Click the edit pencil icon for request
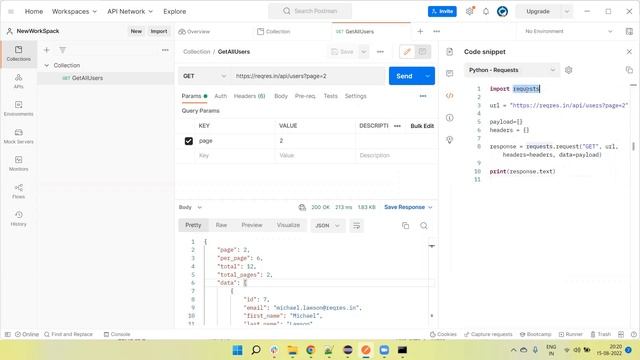The image size is (640, 360). click(407, 52)
